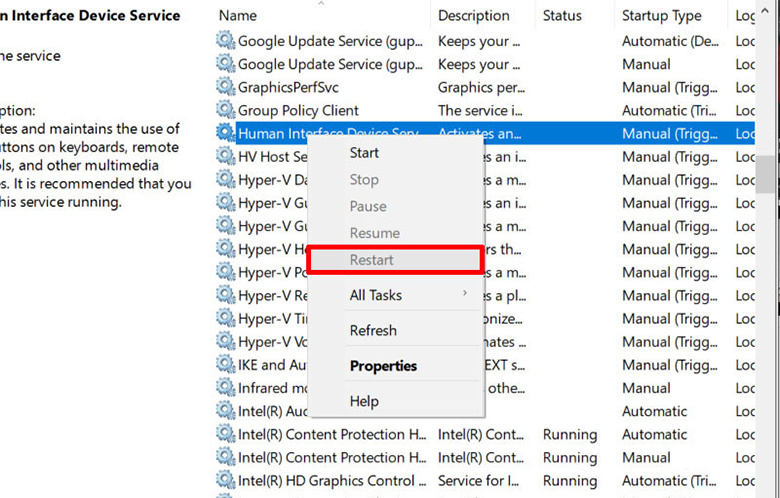Screen dimensions: 780x498
Task: Select Refresh in the context menu
Action: (x=373, y=331)
